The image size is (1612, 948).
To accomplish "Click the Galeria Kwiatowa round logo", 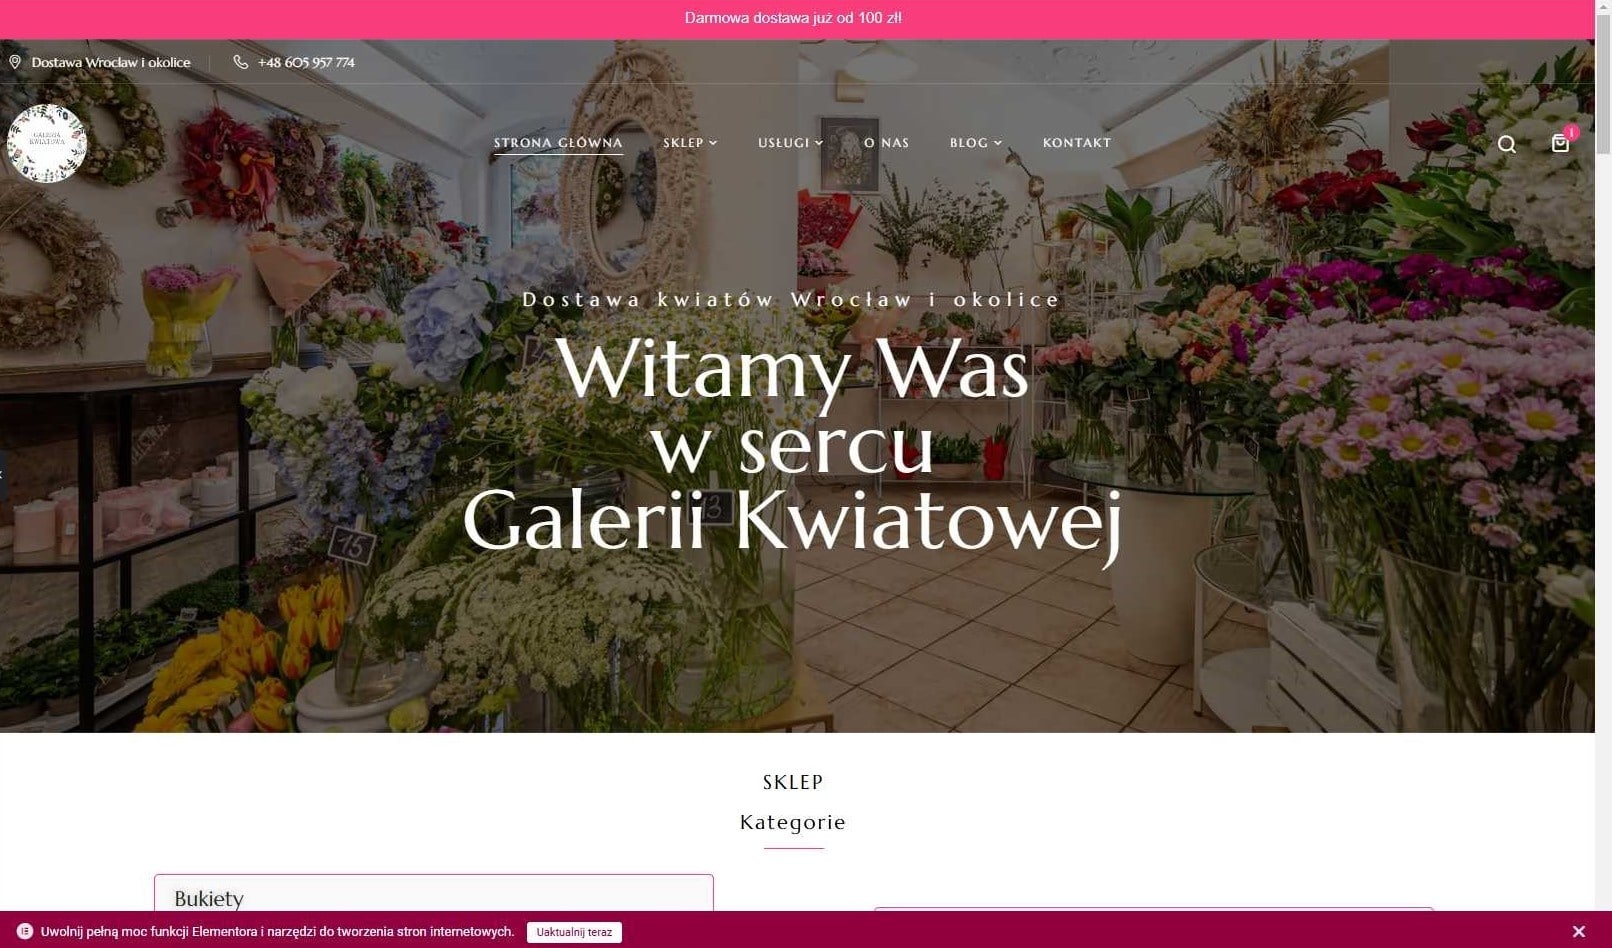I will (47, 143).
